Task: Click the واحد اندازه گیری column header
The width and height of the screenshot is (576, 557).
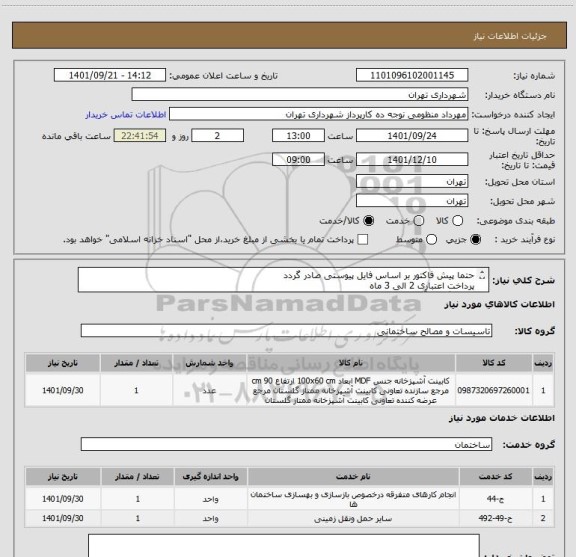Action: (x=210, y=477)
